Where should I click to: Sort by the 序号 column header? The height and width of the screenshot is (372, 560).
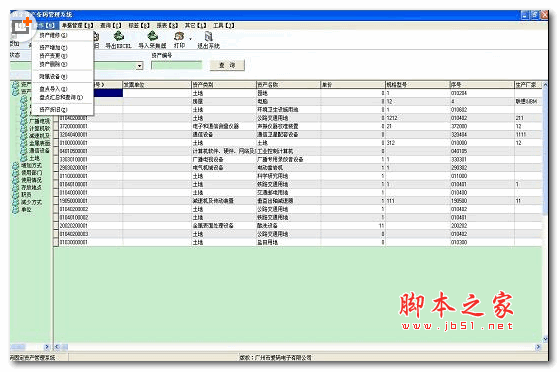point(482,85)
